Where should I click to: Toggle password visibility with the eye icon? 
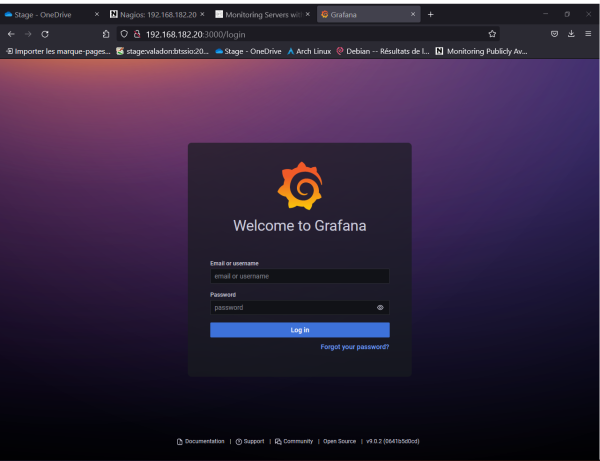click(380, 308)
